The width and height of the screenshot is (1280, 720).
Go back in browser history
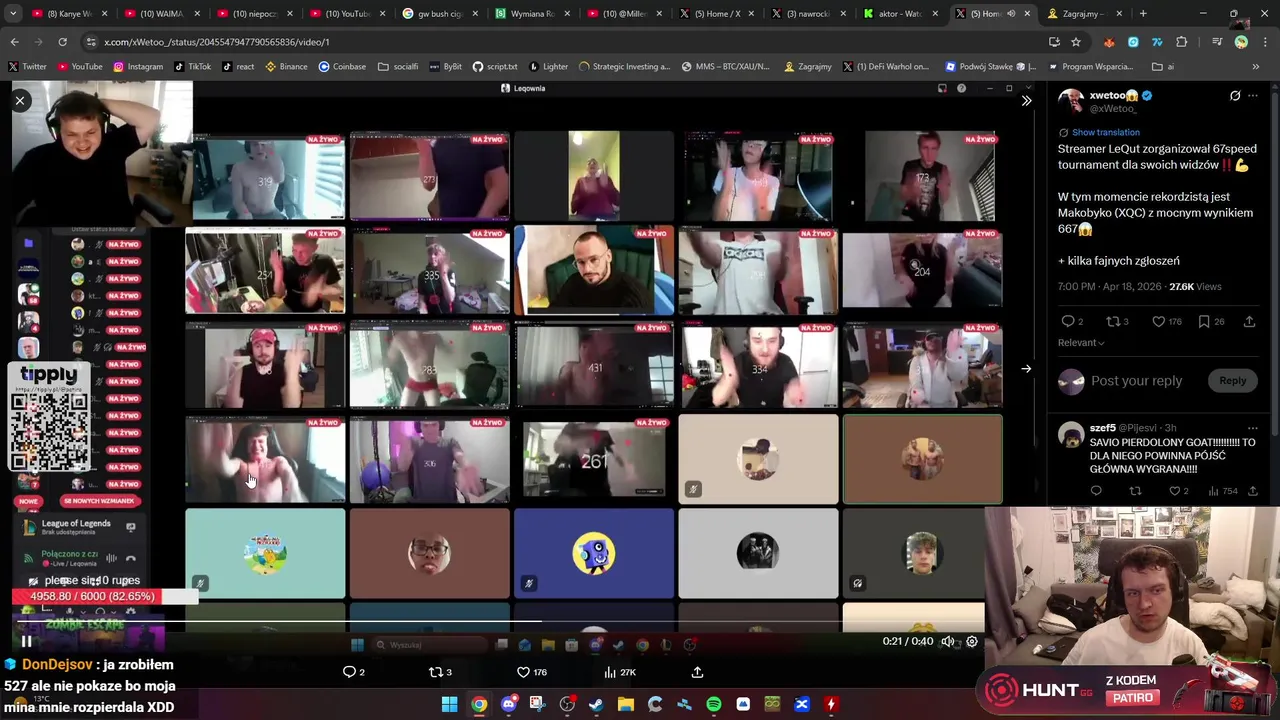click(15, 42)
